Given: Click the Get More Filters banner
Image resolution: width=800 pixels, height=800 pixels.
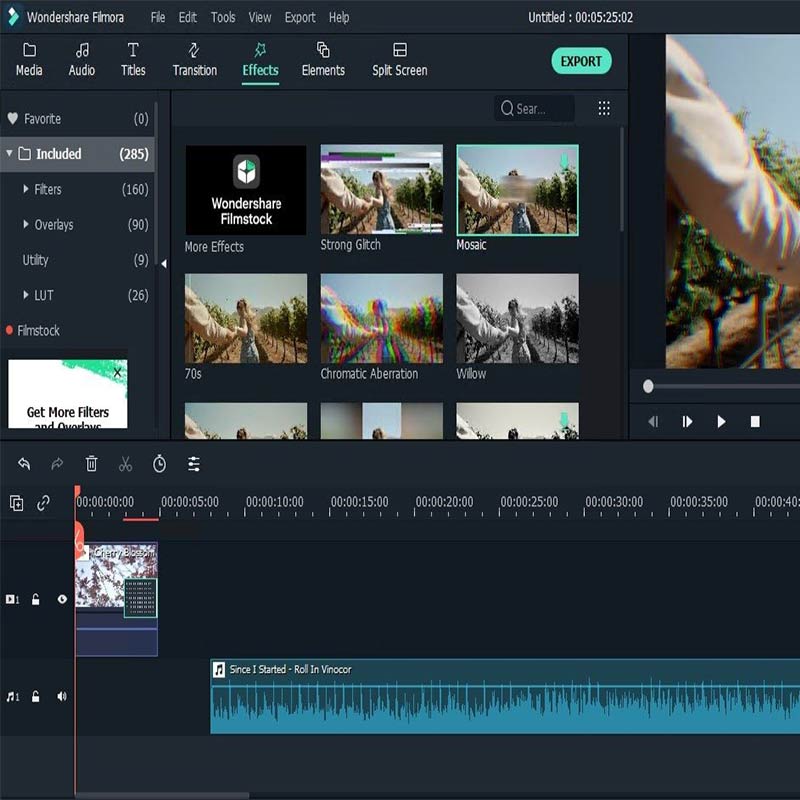Looking at the screenshot, I should point(68,394).
